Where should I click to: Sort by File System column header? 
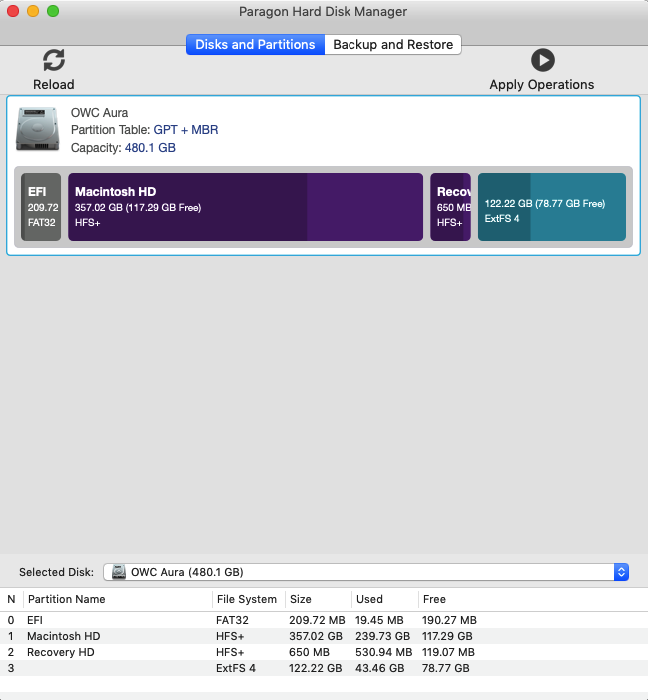coord(249,599)
